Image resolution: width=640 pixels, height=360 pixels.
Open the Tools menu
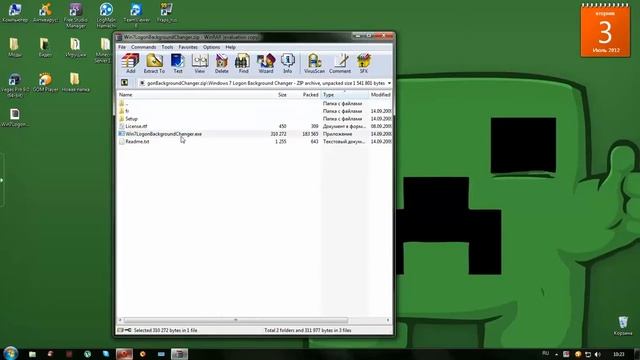pyautogui.click(x=167, y=47)
